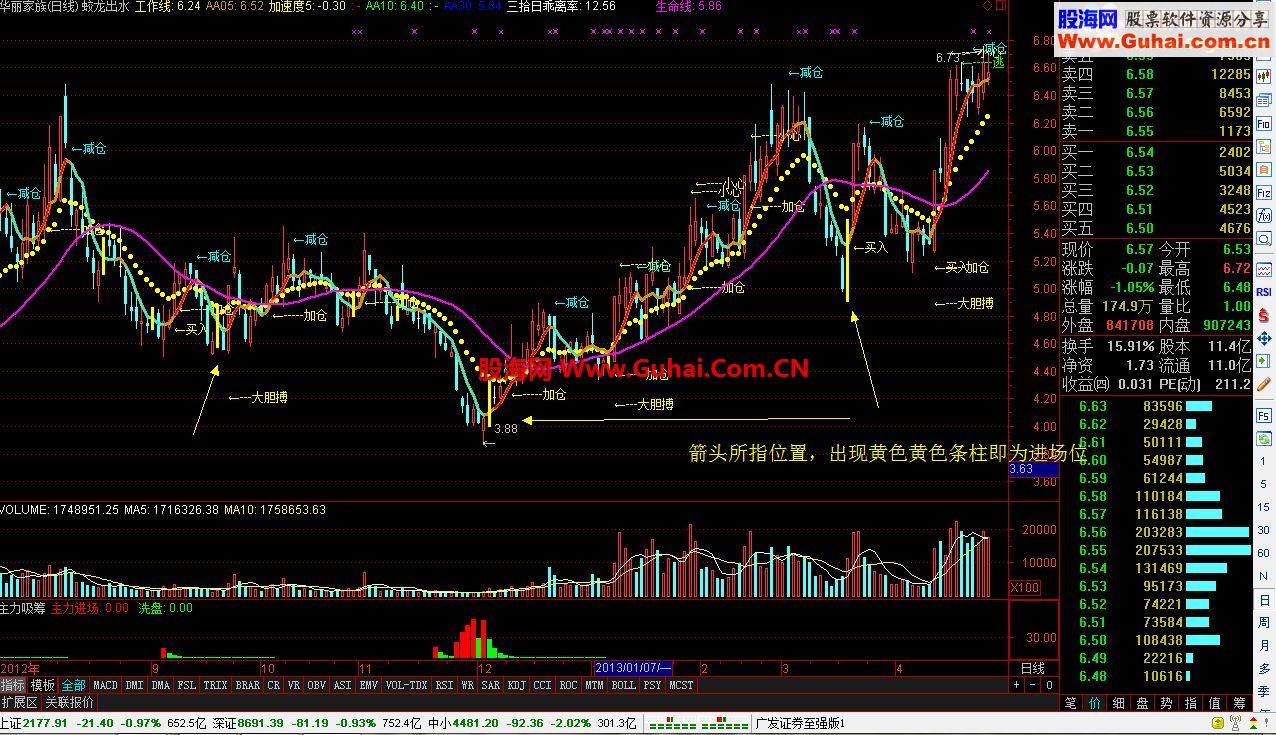This screenshot has width=1276, height=735.
Task: Switch to 值 value tab
Action: [1215, 703]
